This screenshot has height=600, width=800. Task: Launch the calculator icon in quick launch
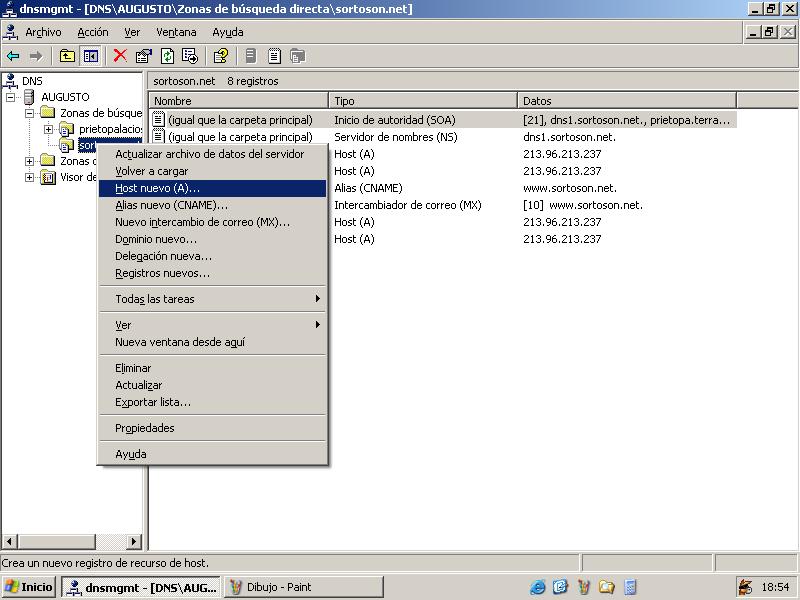coord(631,587)
